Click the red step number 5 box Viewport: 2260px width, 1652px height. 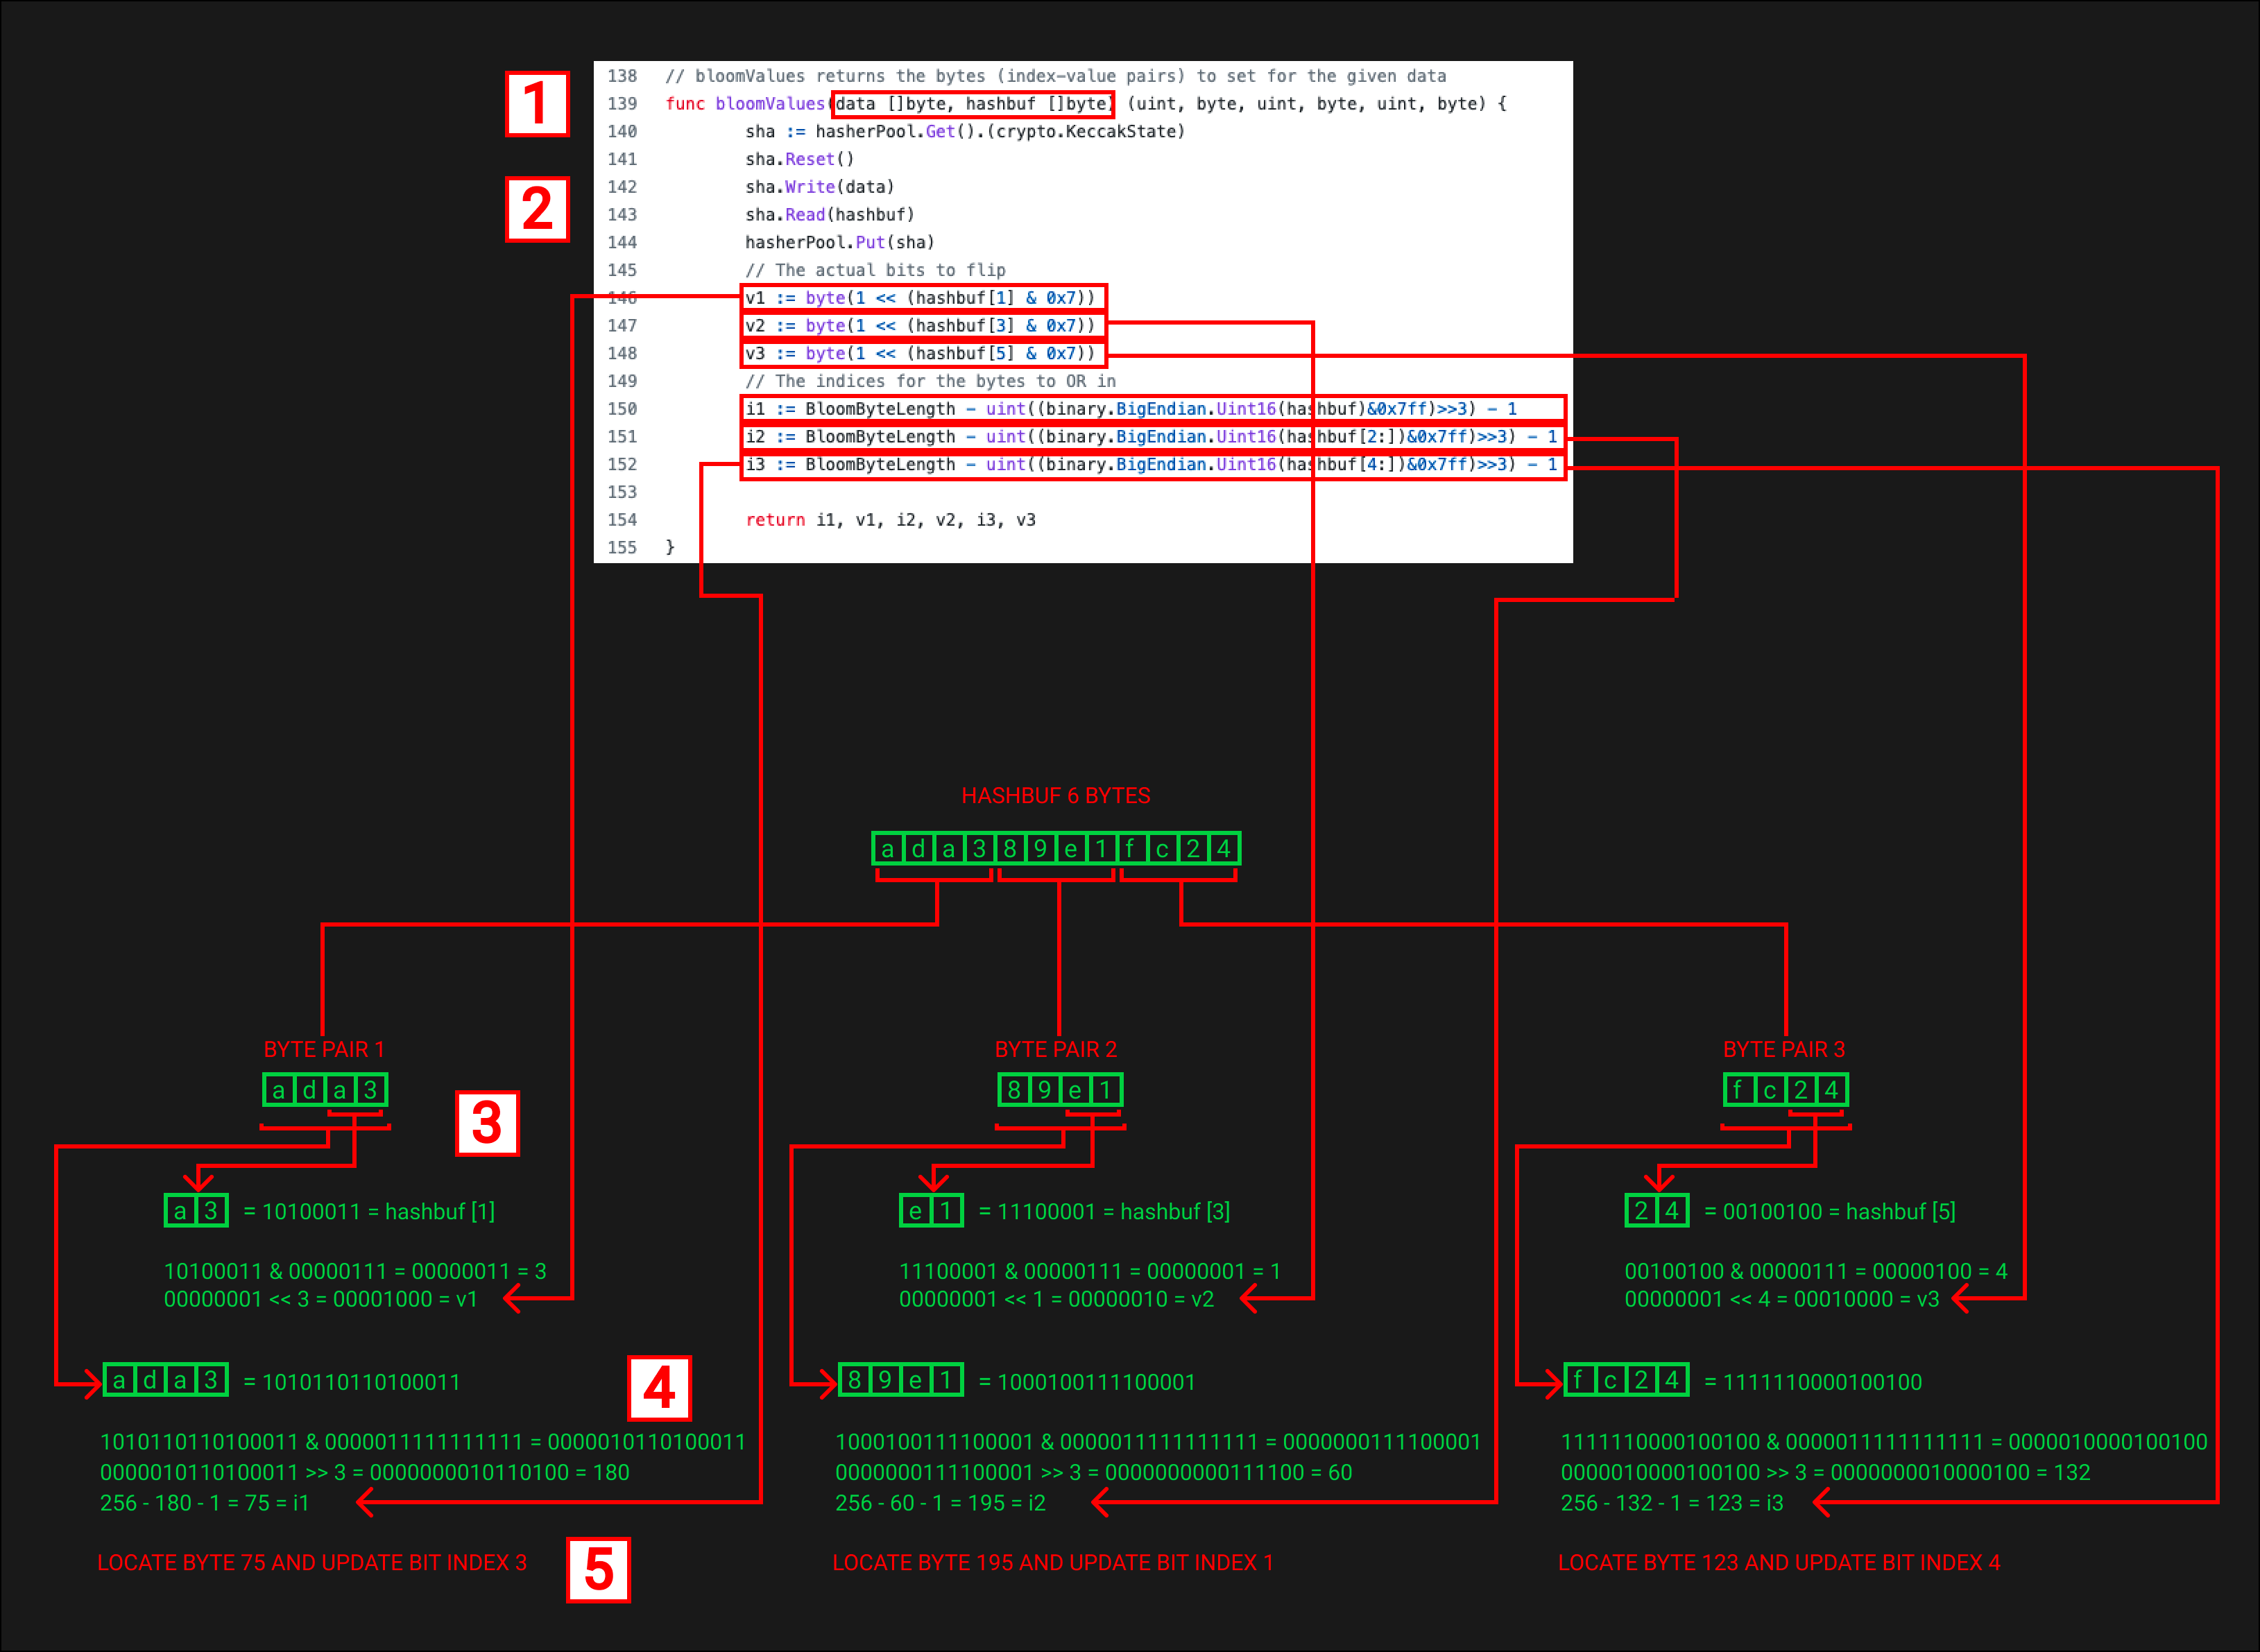[598, 1569]
